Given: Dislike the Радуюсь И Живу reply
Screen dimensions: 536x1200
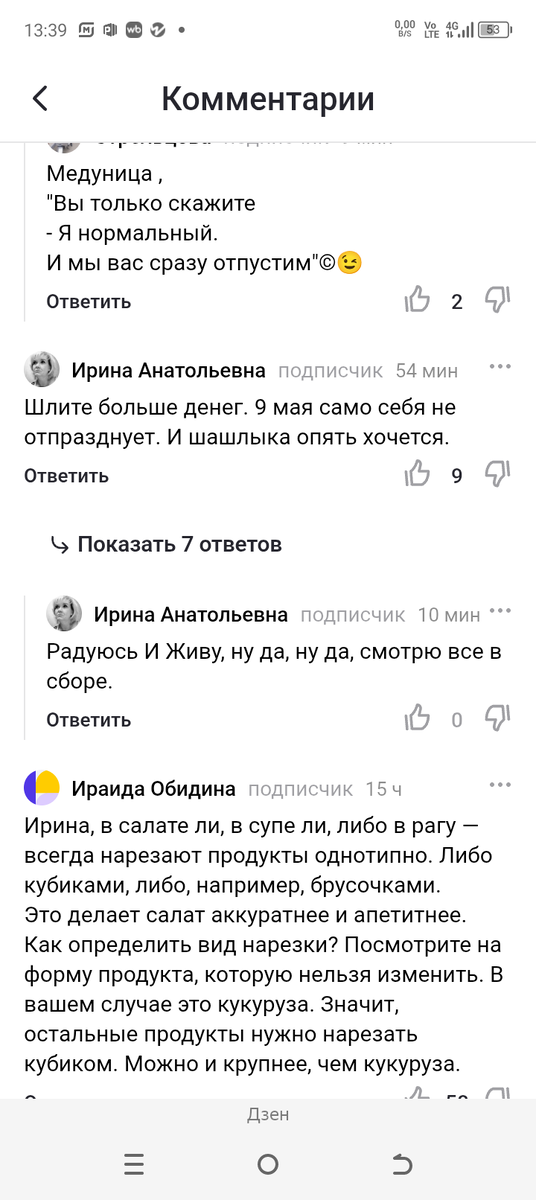Looking at the screenshot, I should [498, 718].
